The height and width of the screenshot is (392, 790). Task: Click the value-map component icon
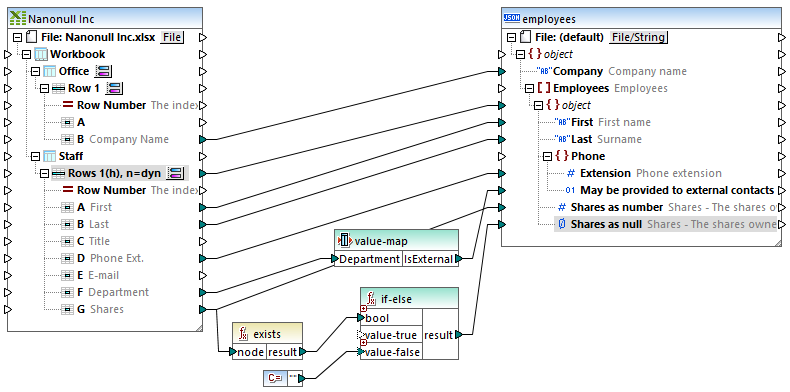point(345,240)
